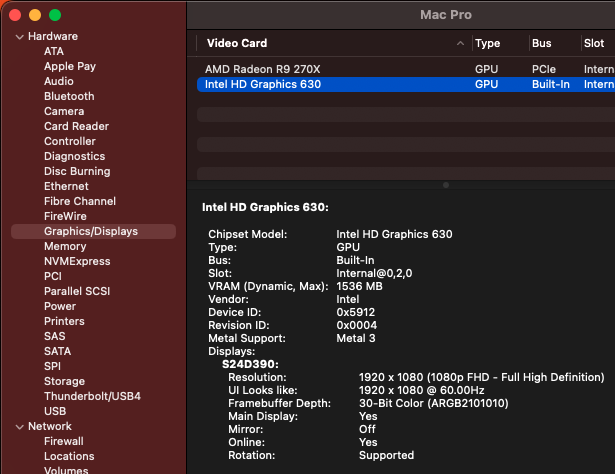Select Thunderbolt/USB4 entry

tap(93, 396)
